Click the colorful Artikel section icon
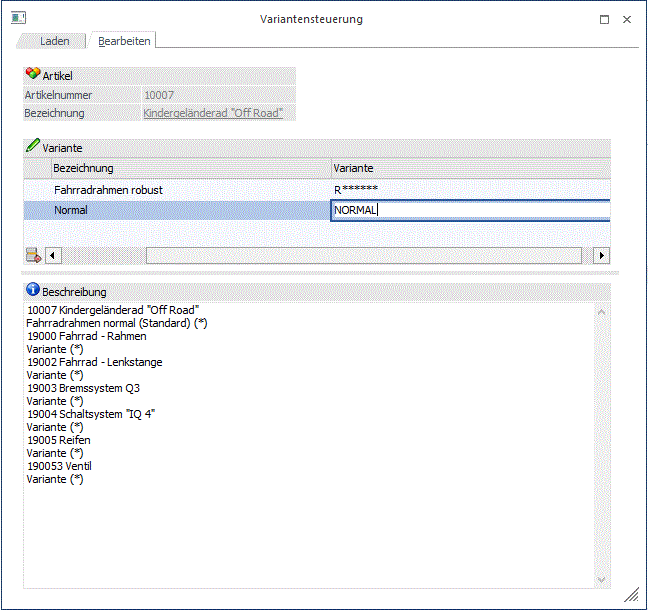 32,75
